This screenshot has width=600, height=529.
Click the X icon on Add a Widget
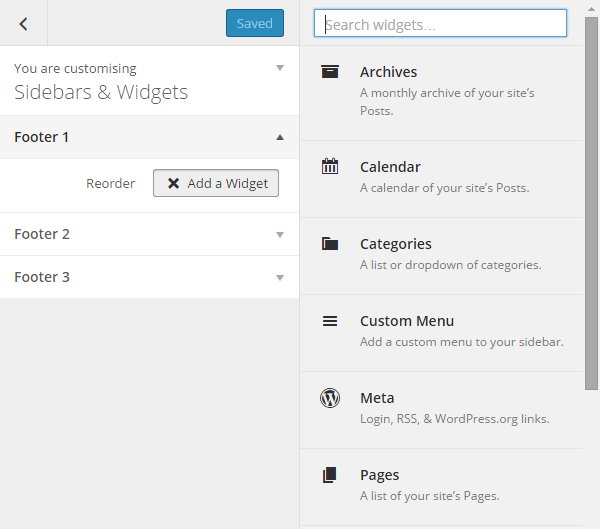[173, 183]
